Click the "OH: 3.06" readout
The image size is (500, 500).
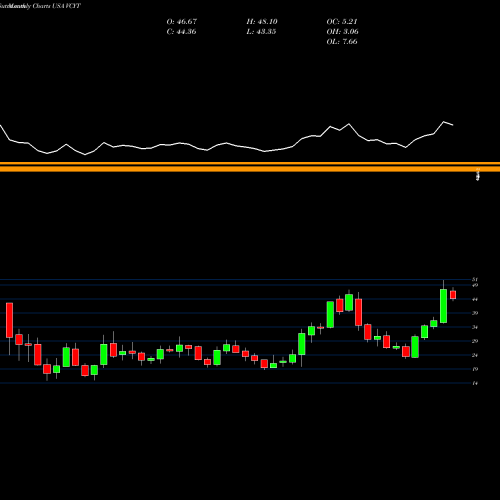tap(342, 32)
